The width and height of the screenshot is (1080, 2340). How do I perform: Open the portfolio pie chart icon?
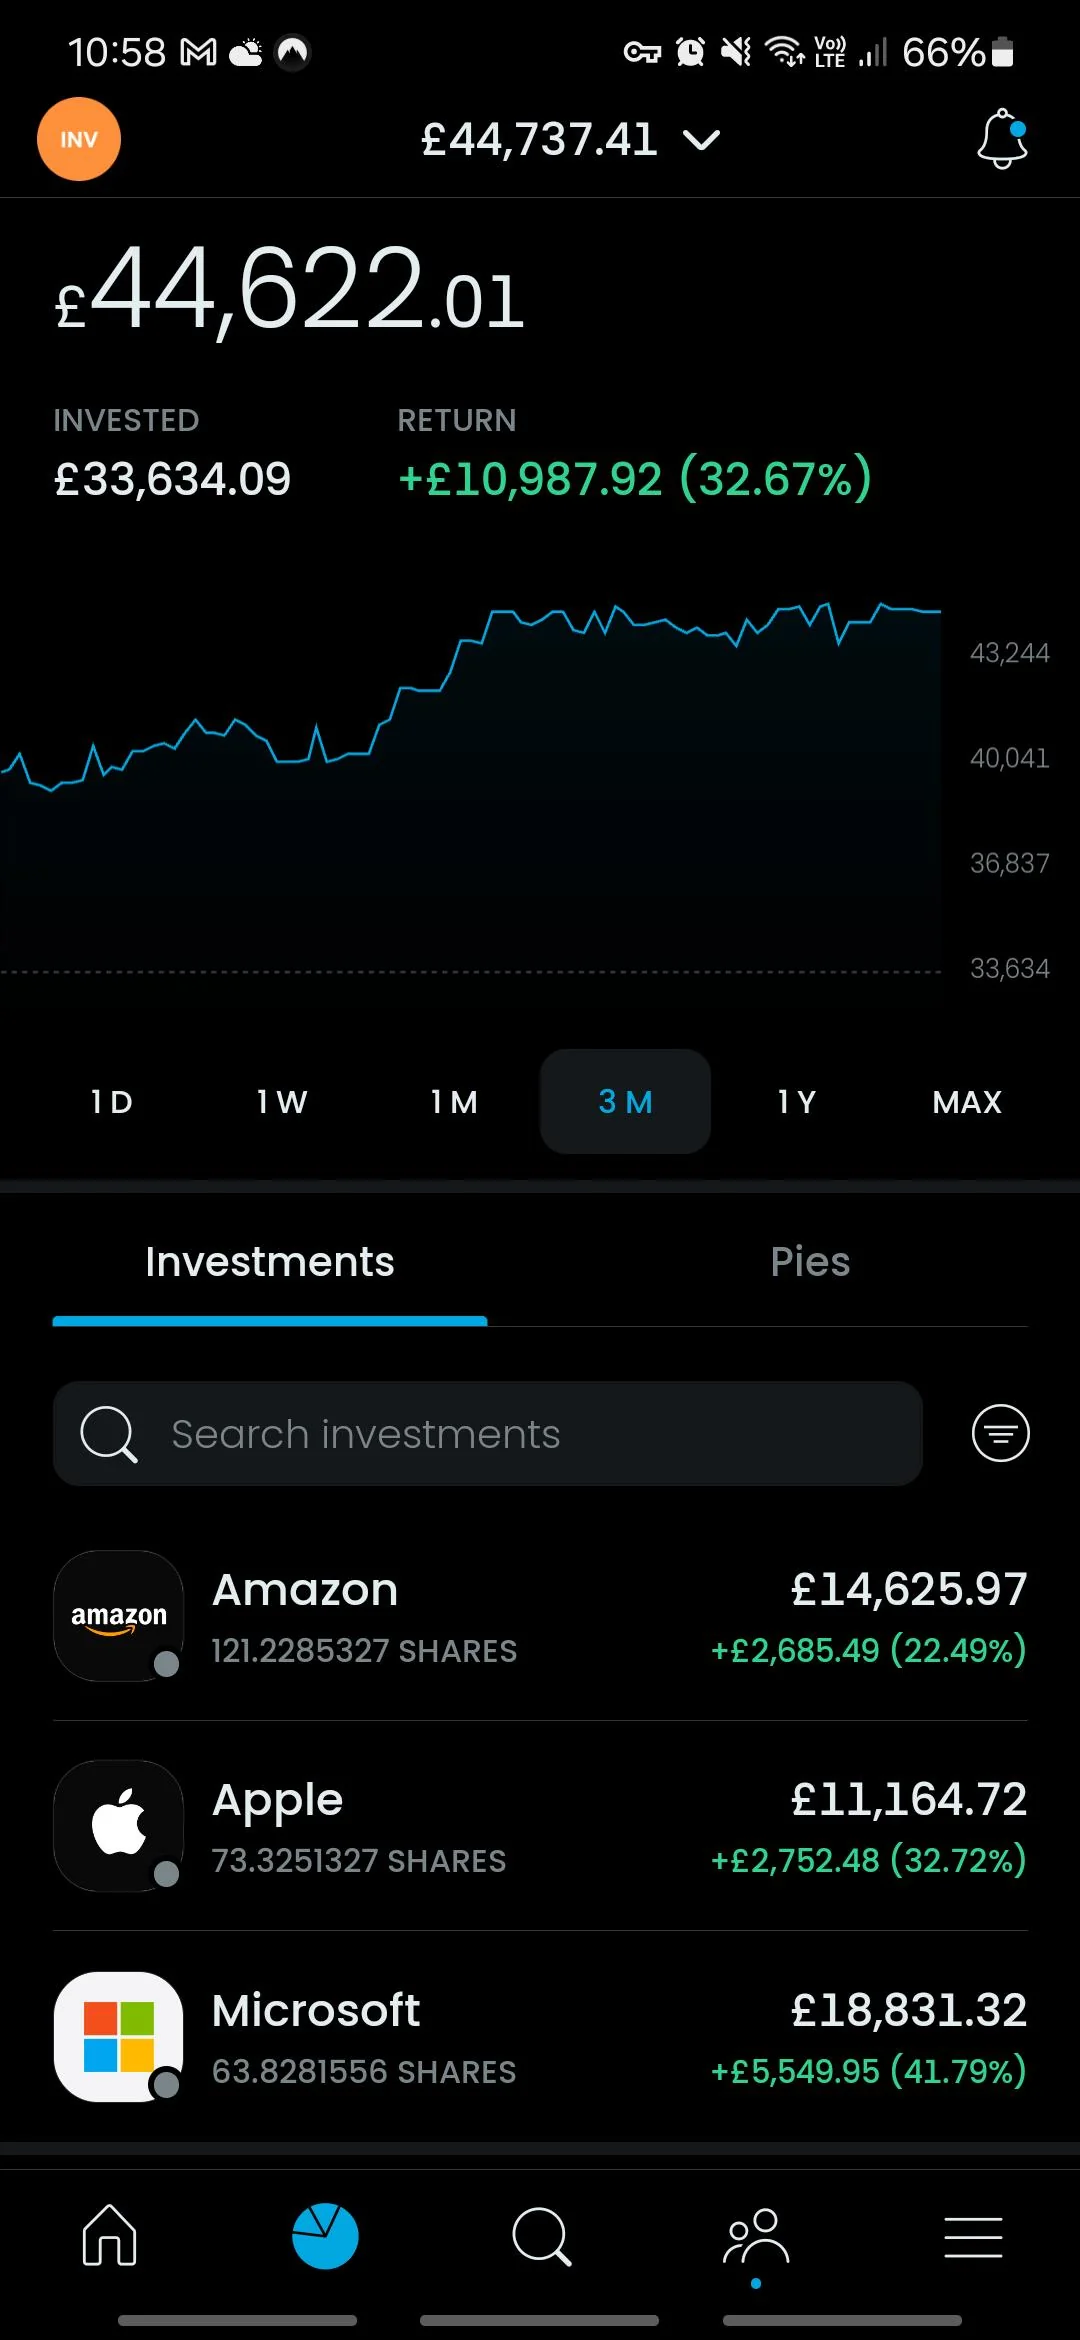point(325,2235)
